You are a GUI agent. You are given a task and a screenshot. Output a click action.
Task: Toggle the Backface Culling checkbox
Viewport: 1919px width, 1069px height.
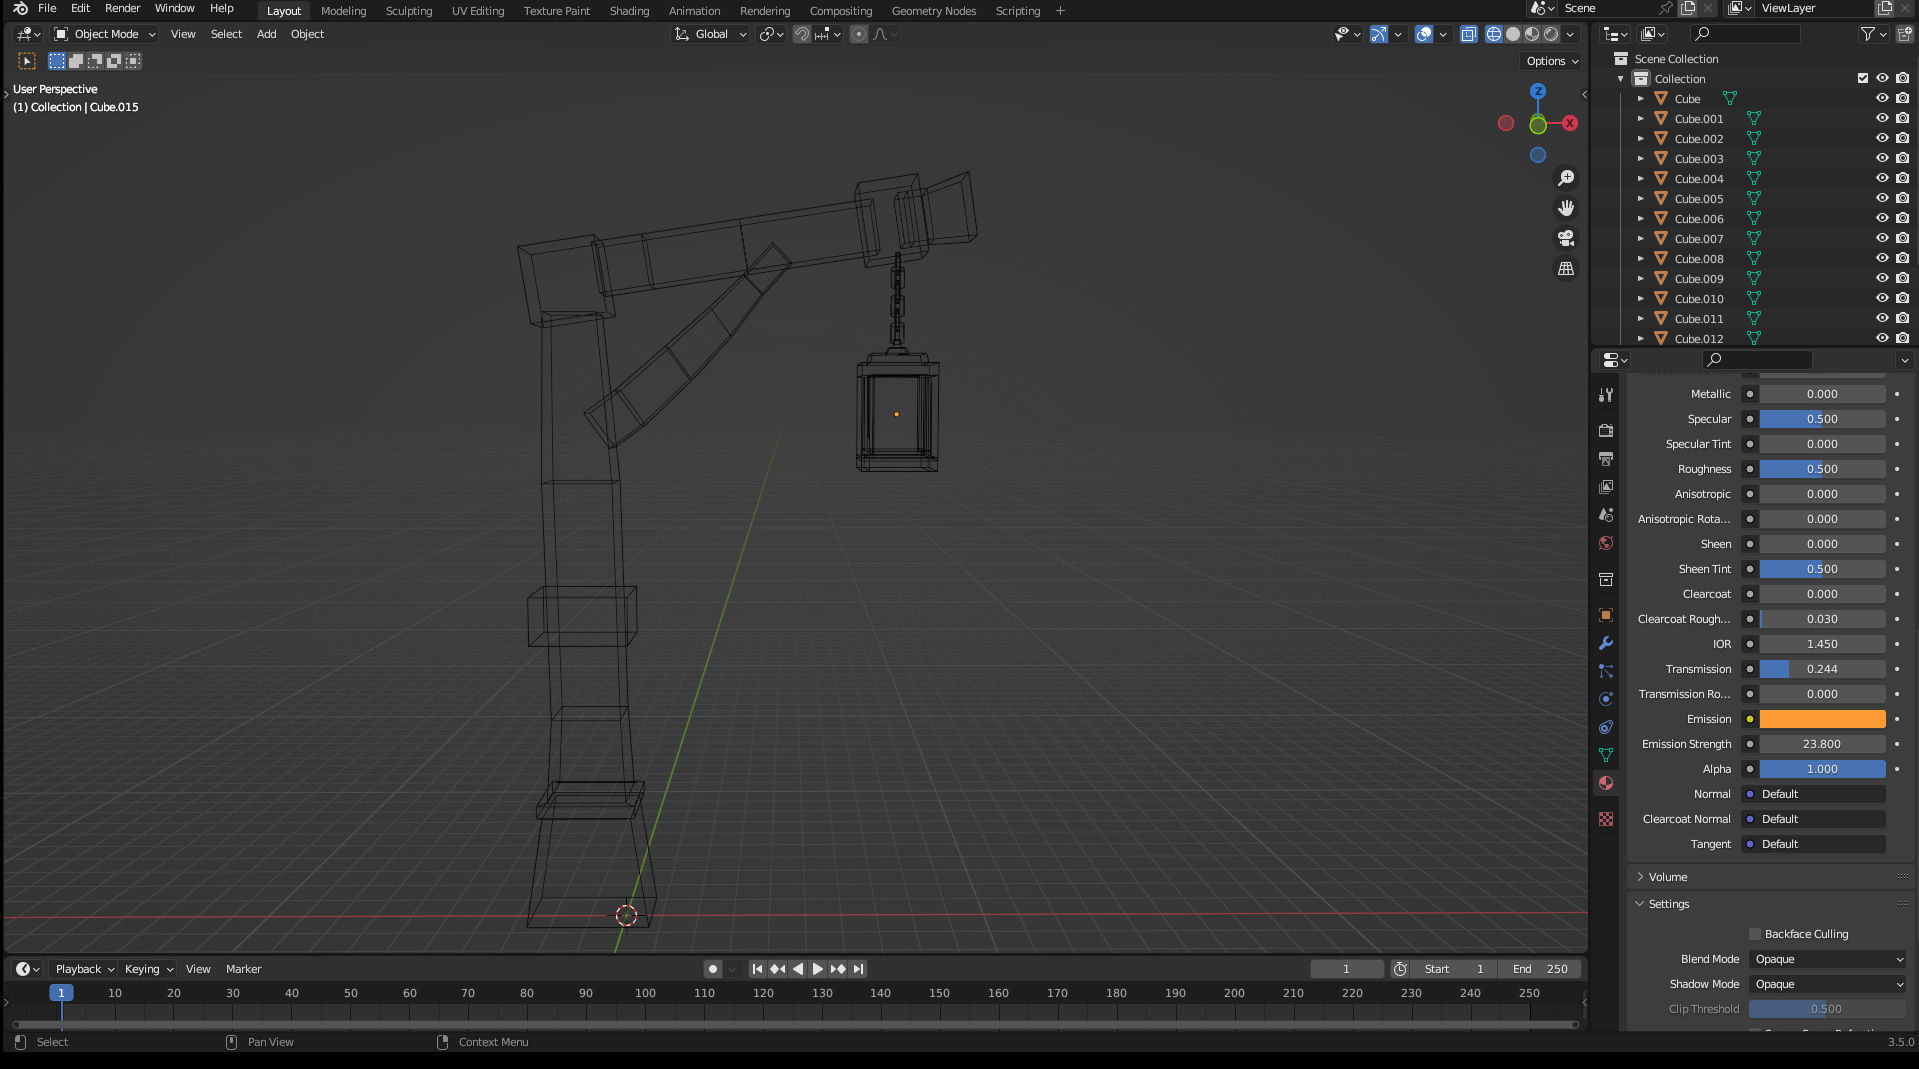1755,934
